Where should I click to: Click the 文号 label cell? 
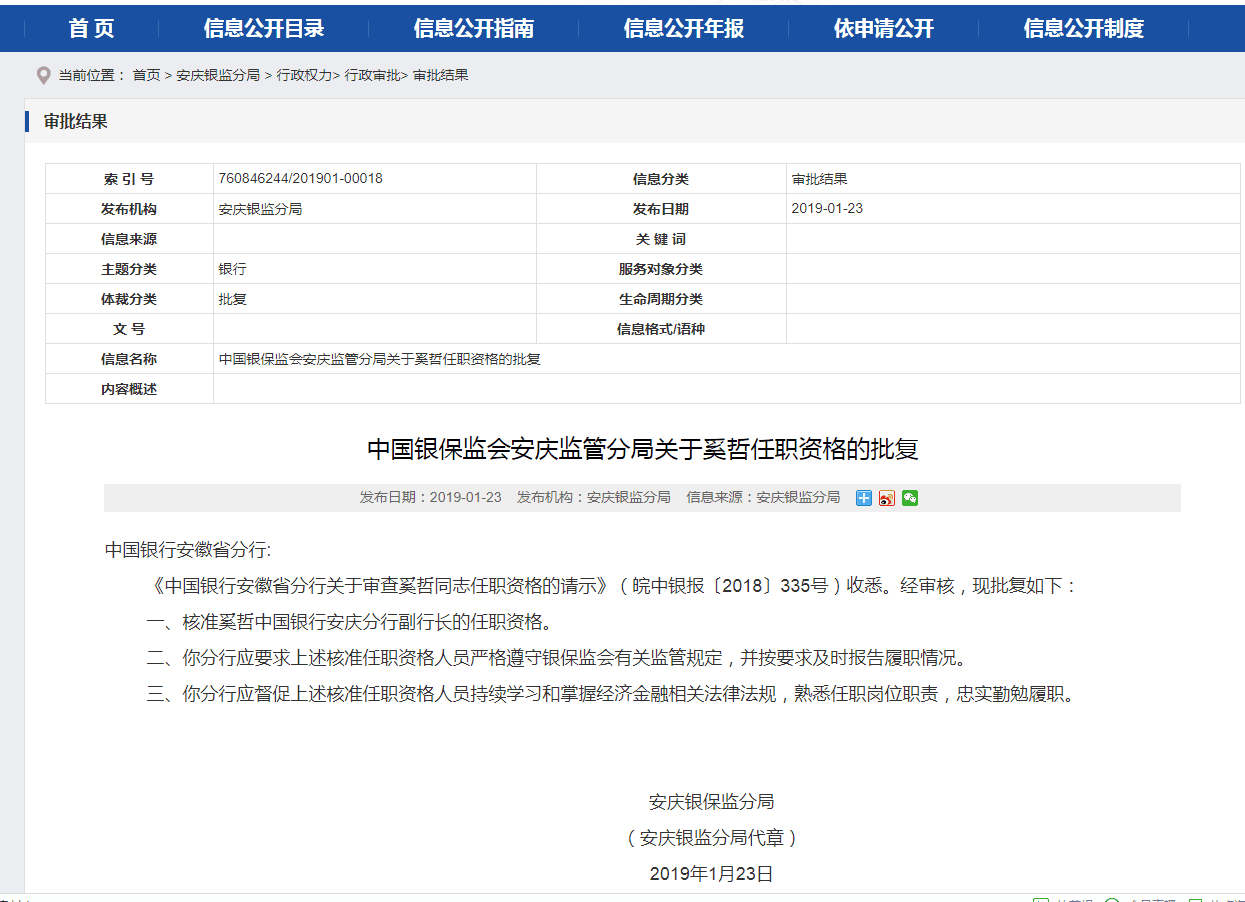(x=129, y=329)
